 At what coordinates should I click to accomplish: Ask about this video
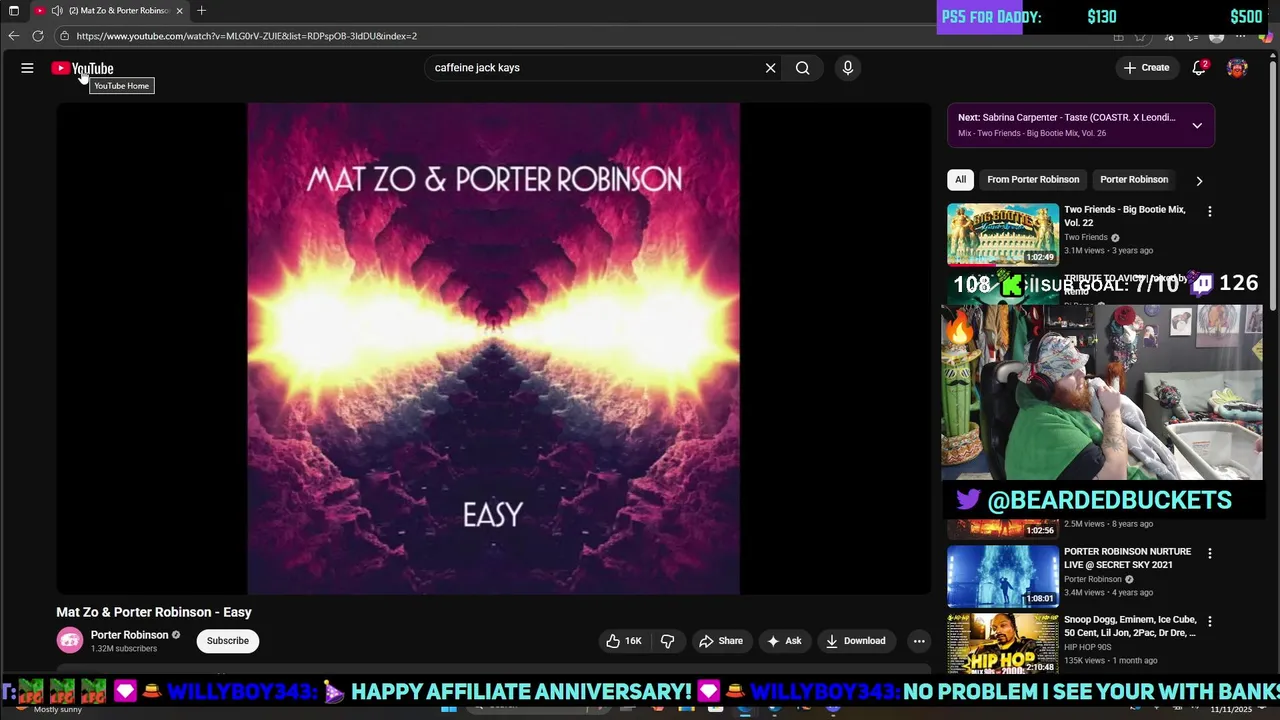click(784, 641)
